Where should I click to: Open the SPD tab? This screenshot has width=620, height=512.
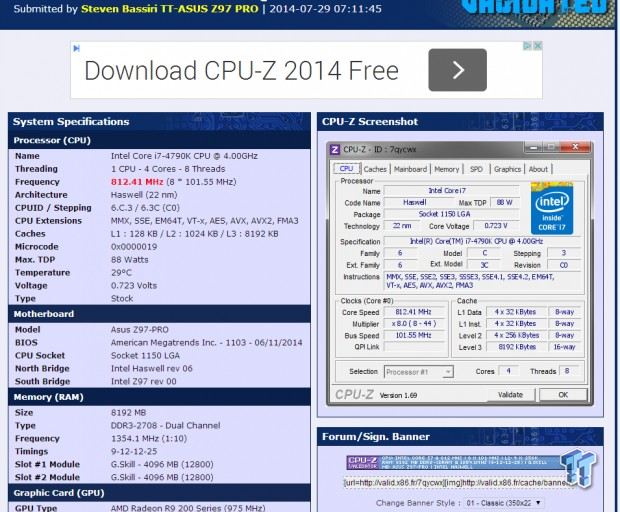(x=476, y=169)
